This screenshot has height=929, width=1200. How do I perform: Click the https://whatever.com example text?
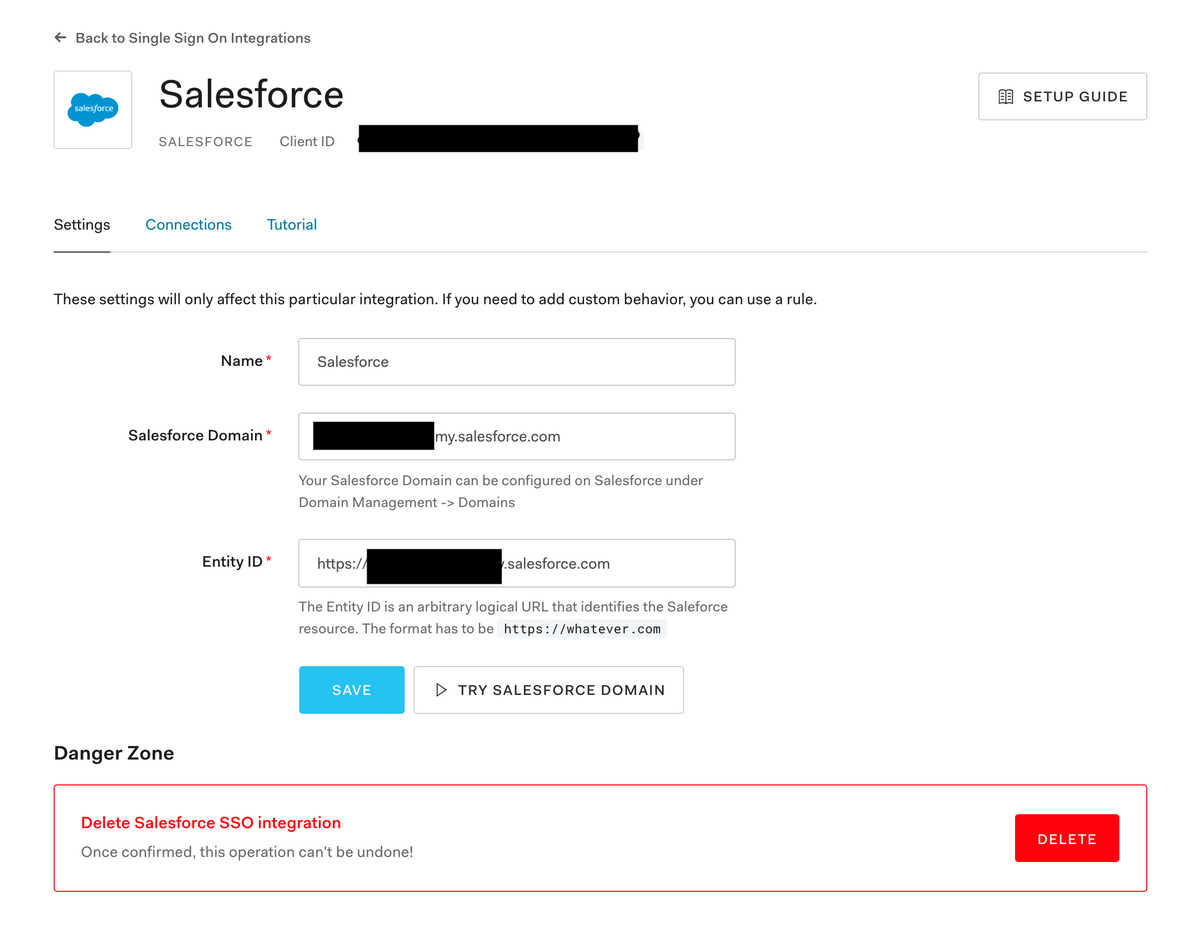tap(582, 629)
